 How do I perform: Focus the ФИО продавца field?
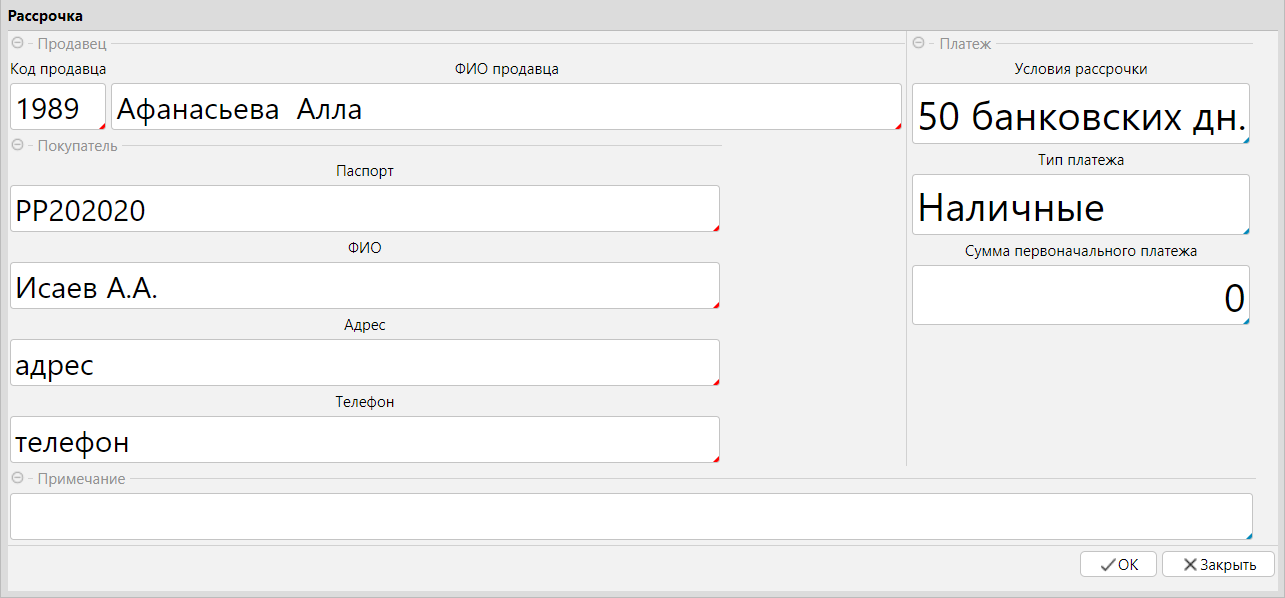point(506,108)
